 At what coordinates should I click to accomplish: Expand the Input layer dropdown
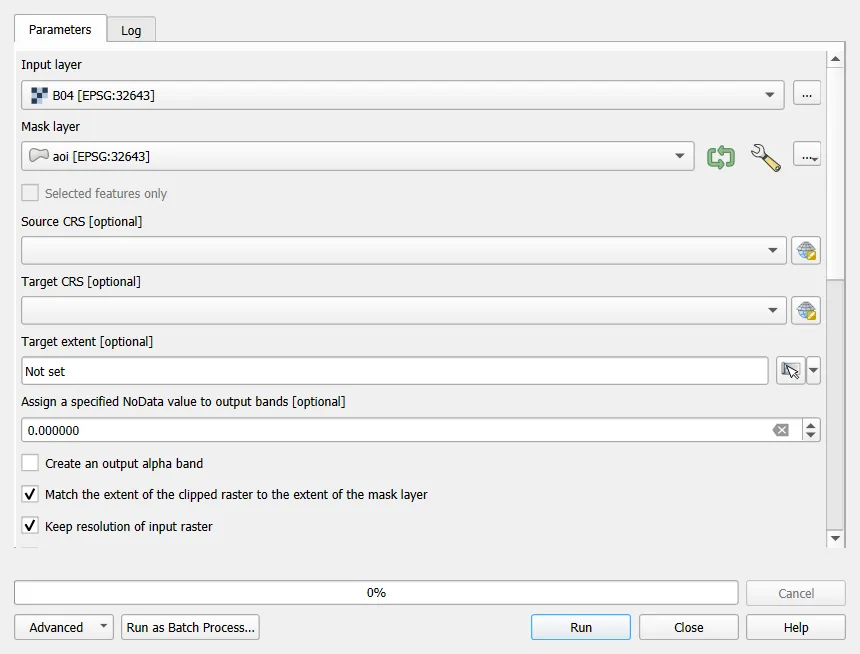point(770,95)
